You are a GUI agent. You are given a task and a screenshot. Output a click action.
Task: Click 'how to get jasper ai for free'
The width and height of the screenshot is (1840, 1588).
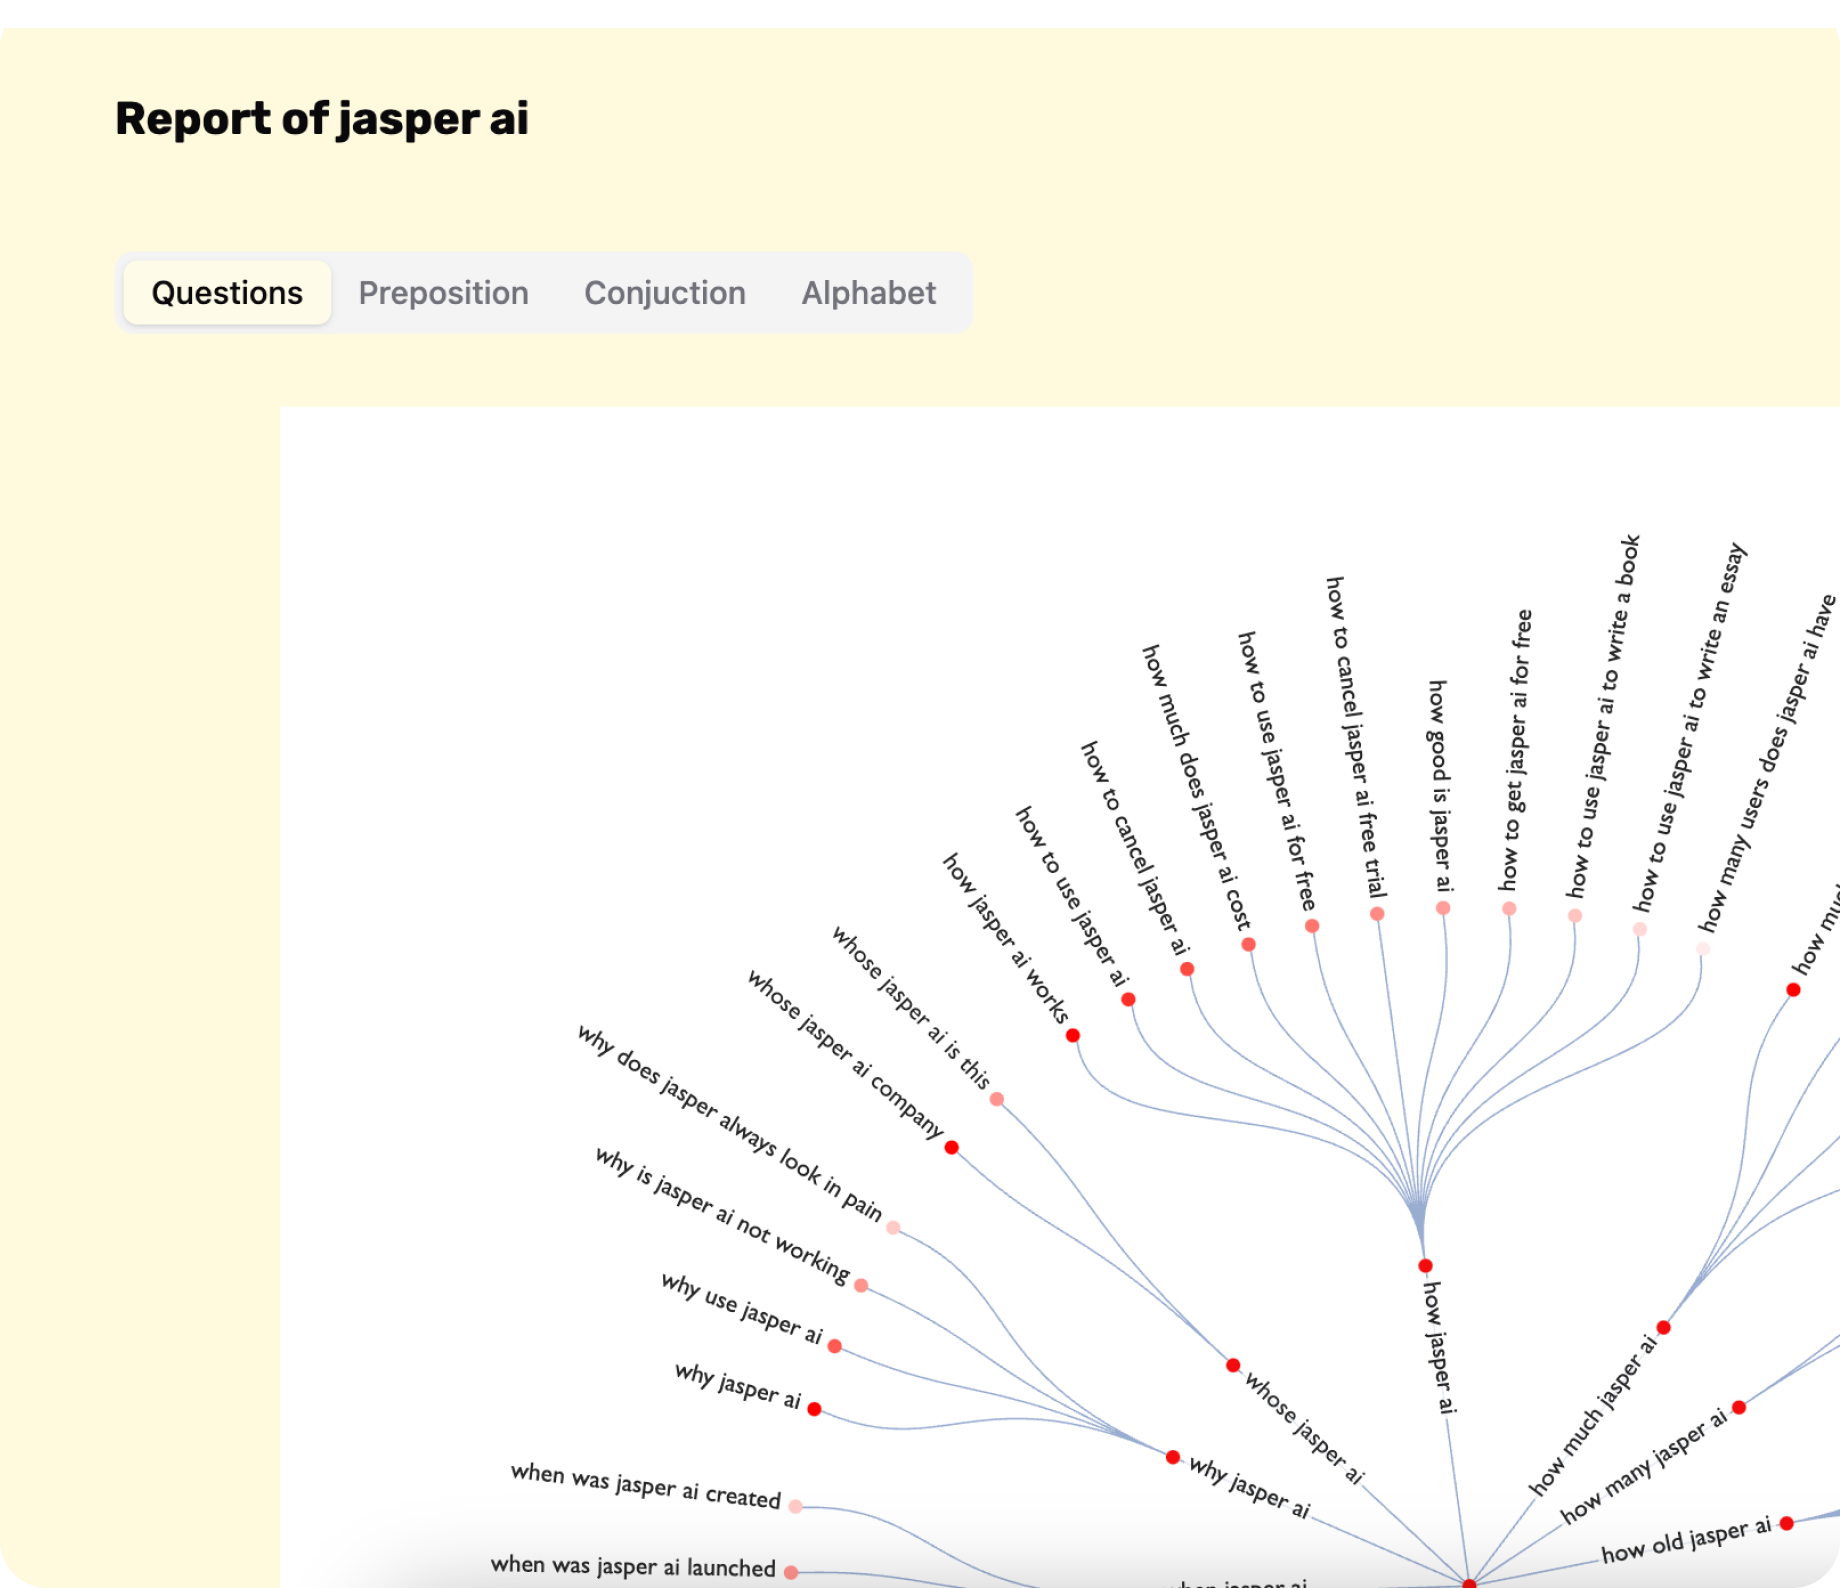pyautogui.click(x=1514, y=750)
